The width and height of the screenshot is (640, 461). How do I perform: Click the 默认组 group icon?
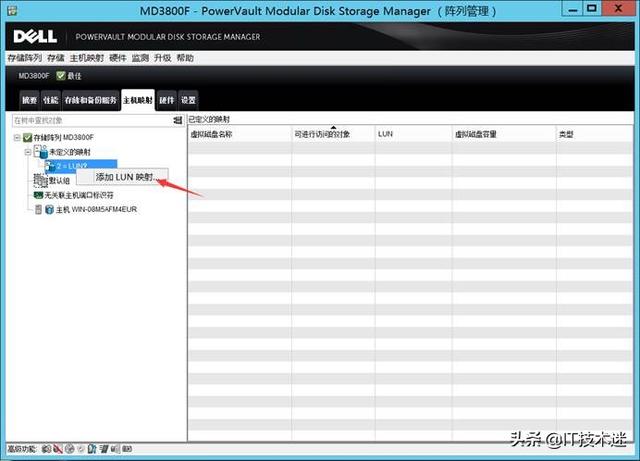tap(40, 180)
